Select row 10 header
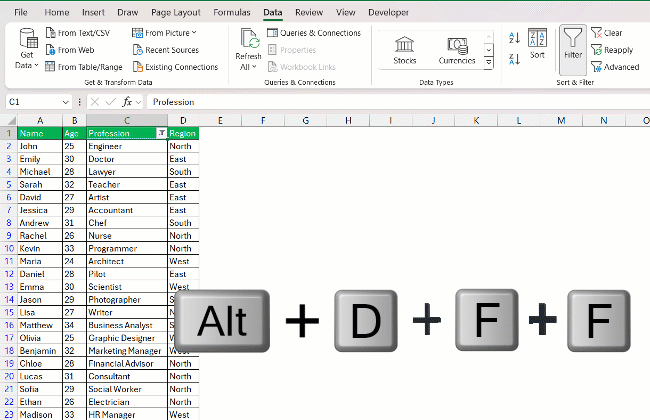Viewport: 650px width, 420px height. click(x=9, y=248)
